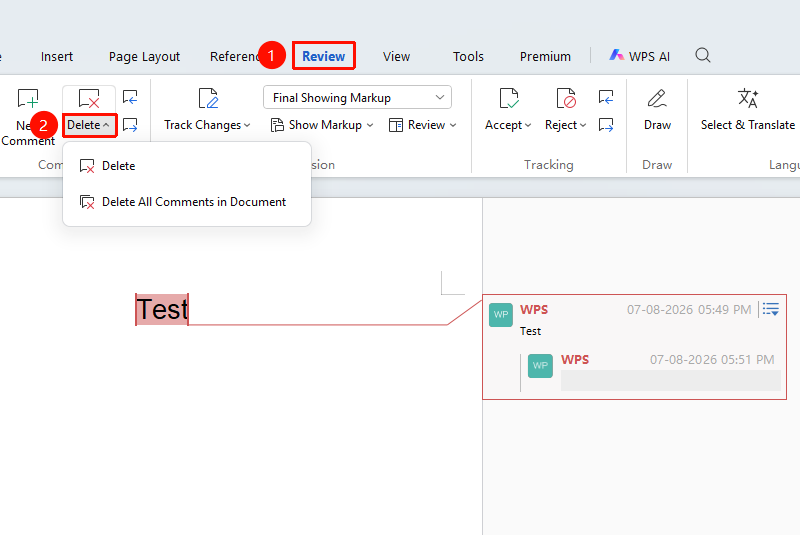The height and width of the screenshot is (535, 800).
Task: Open comment options menu icon in comment box
Action: click(771, 309)
